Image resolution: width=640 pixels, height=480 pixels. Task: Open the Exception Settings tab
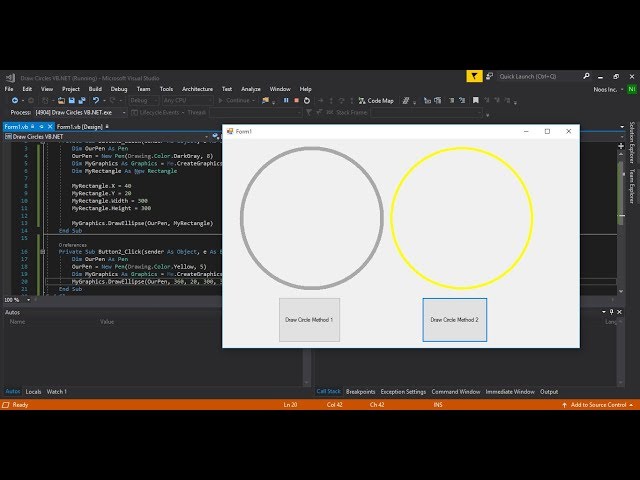403,392
